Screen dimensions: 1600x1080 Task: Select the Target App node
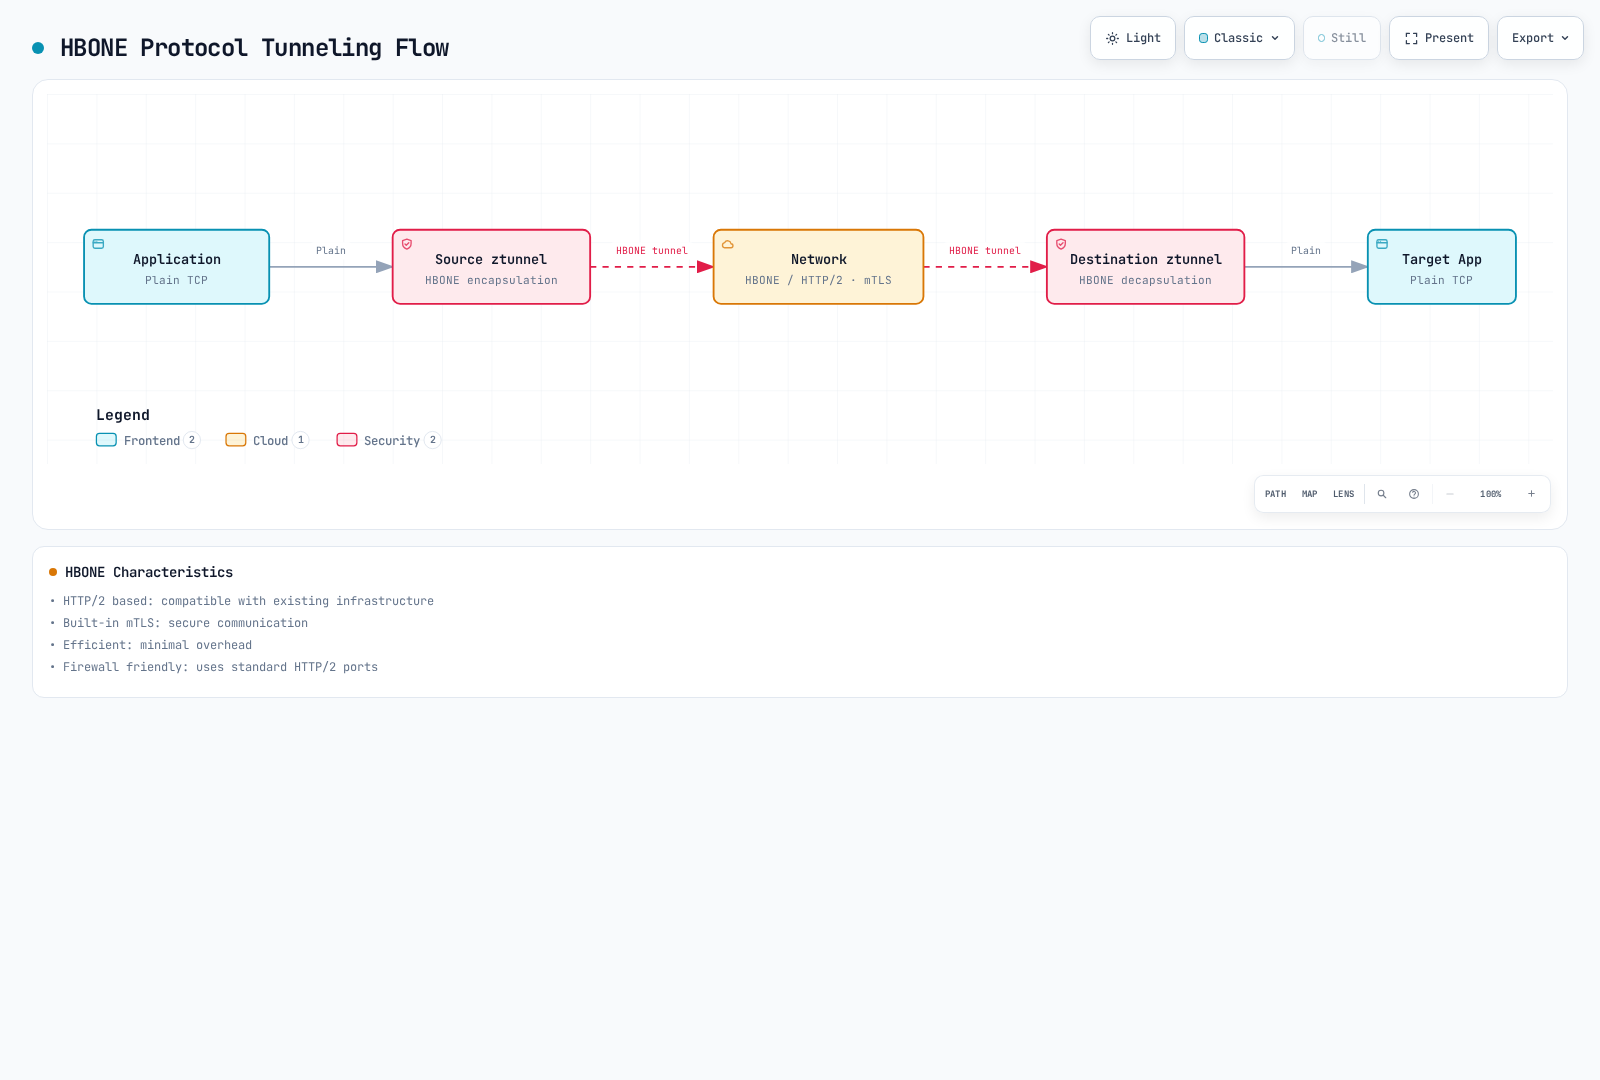tap(1441, 267)
